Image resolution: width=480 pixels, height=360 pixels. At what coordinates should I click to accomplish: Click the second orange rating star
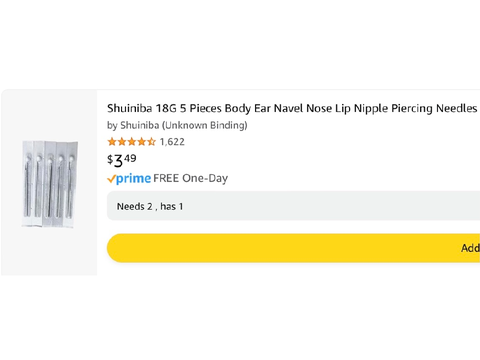point(122,142)
